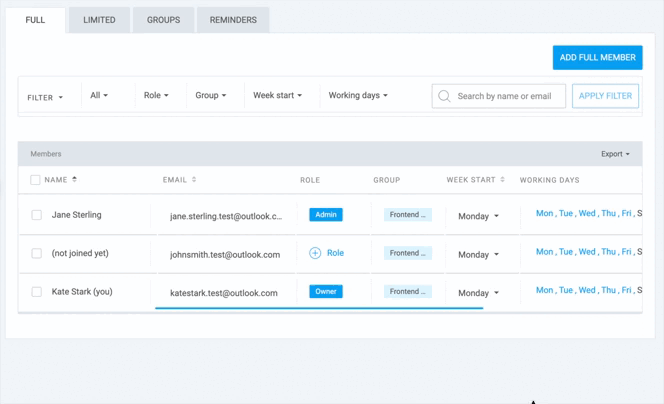Click Jane Sterling's Admin role badge
Screen dimensions: 664x404
point(325,215)
